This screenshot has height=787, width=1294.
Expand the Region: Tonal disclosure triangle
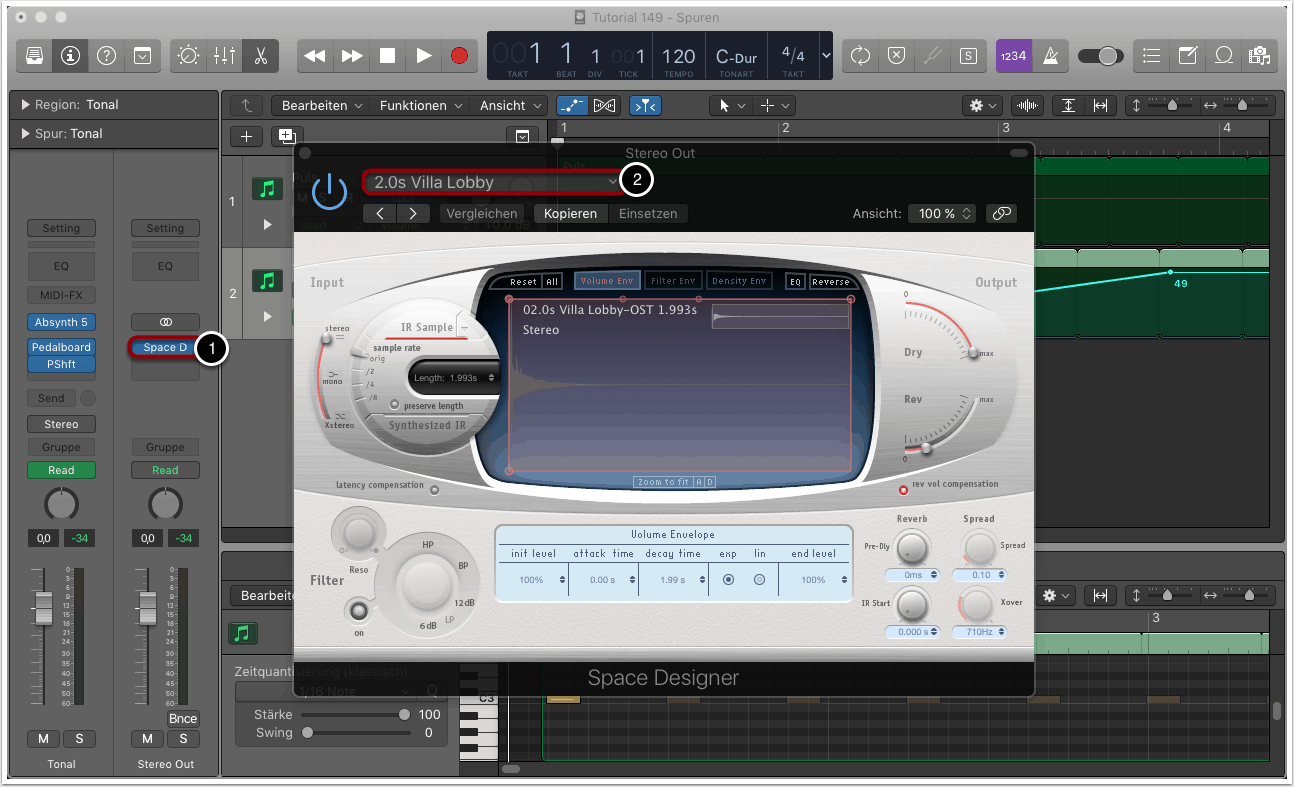25,104
